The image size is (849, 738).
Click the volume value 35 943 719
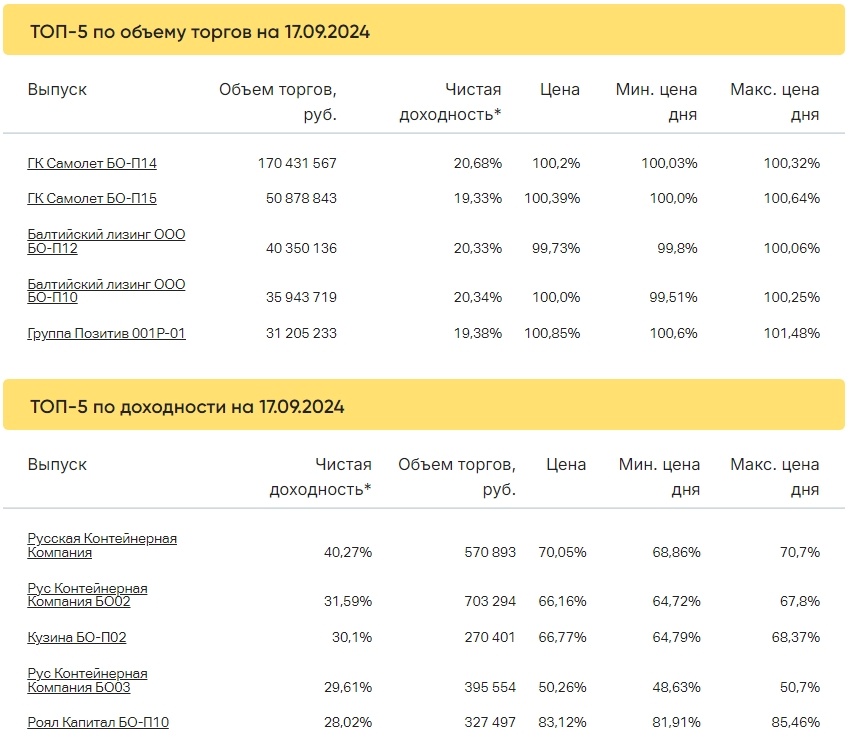click(x=301, y=297)
